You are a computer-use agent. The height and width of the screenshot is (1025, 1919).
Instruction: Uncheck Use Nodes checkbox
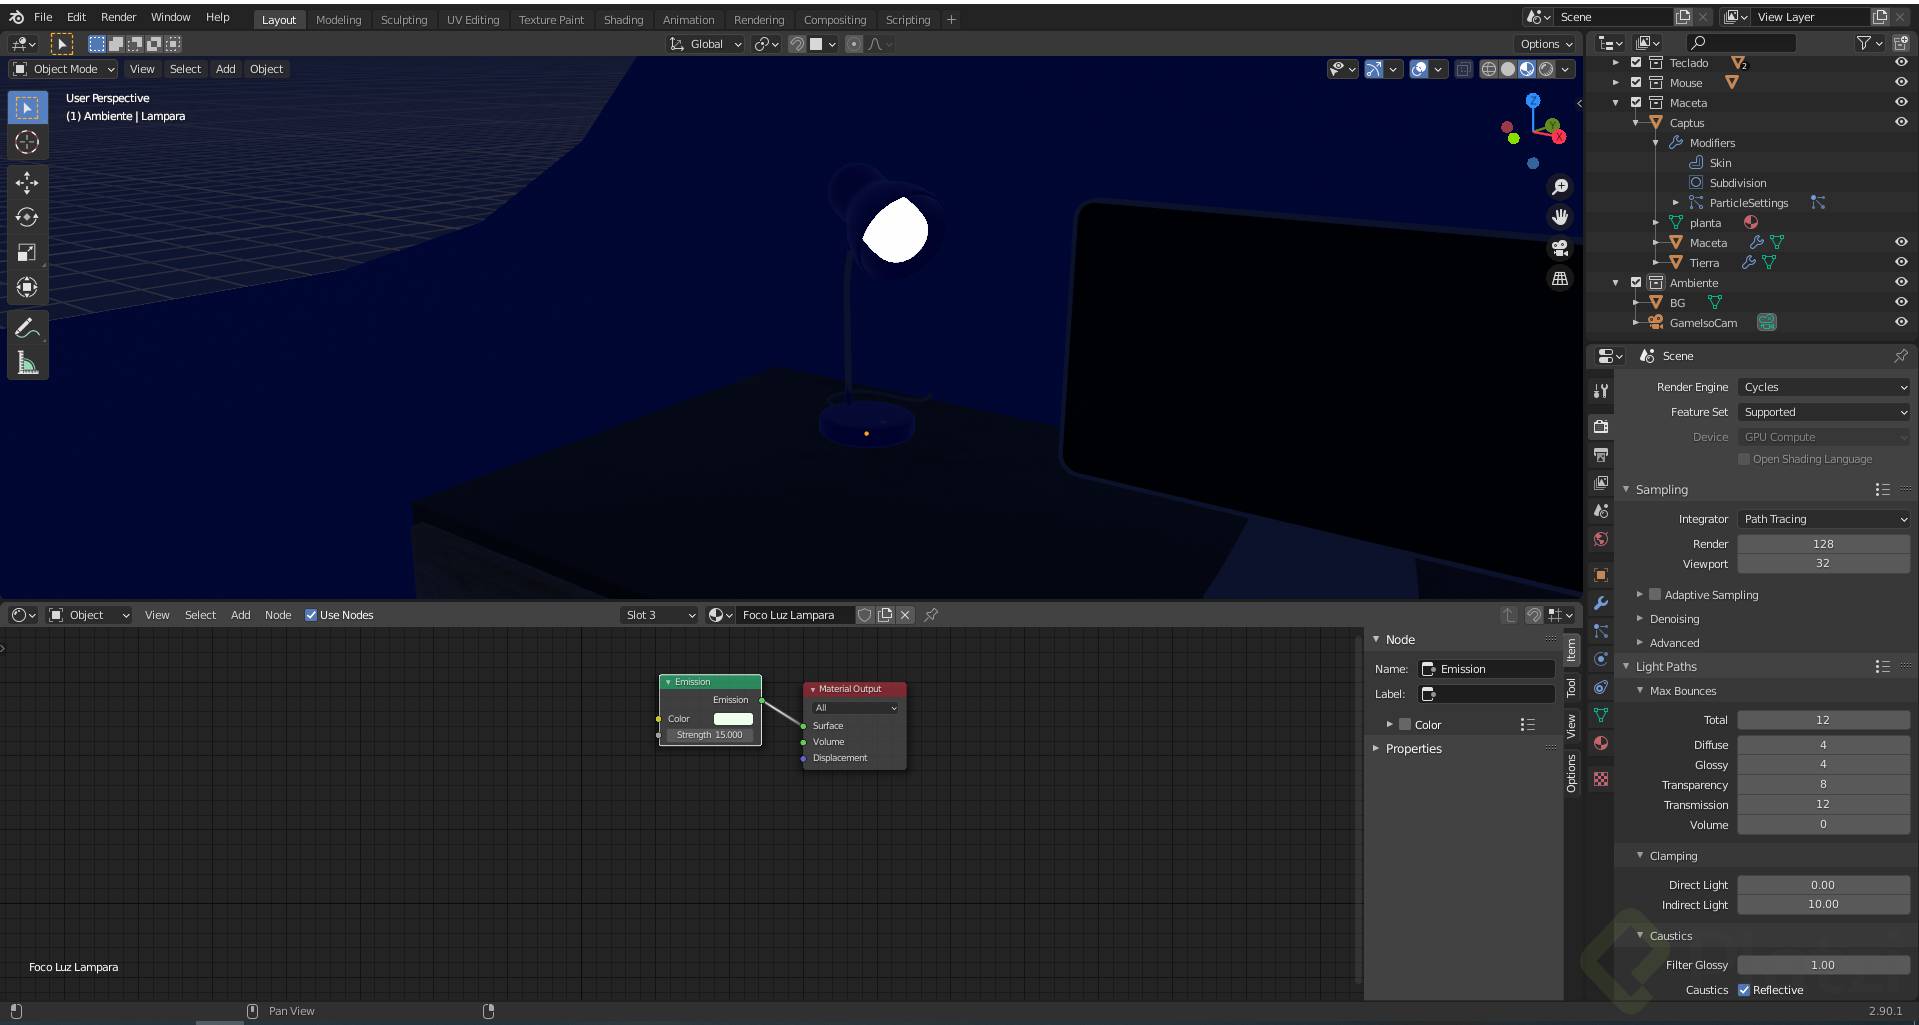311,615
